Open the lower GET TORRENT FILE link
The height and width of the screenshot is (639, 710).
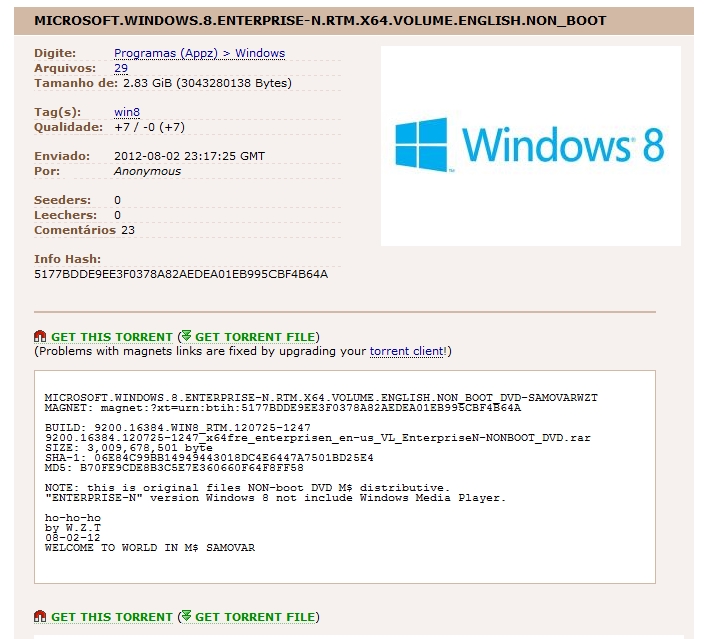255,617
